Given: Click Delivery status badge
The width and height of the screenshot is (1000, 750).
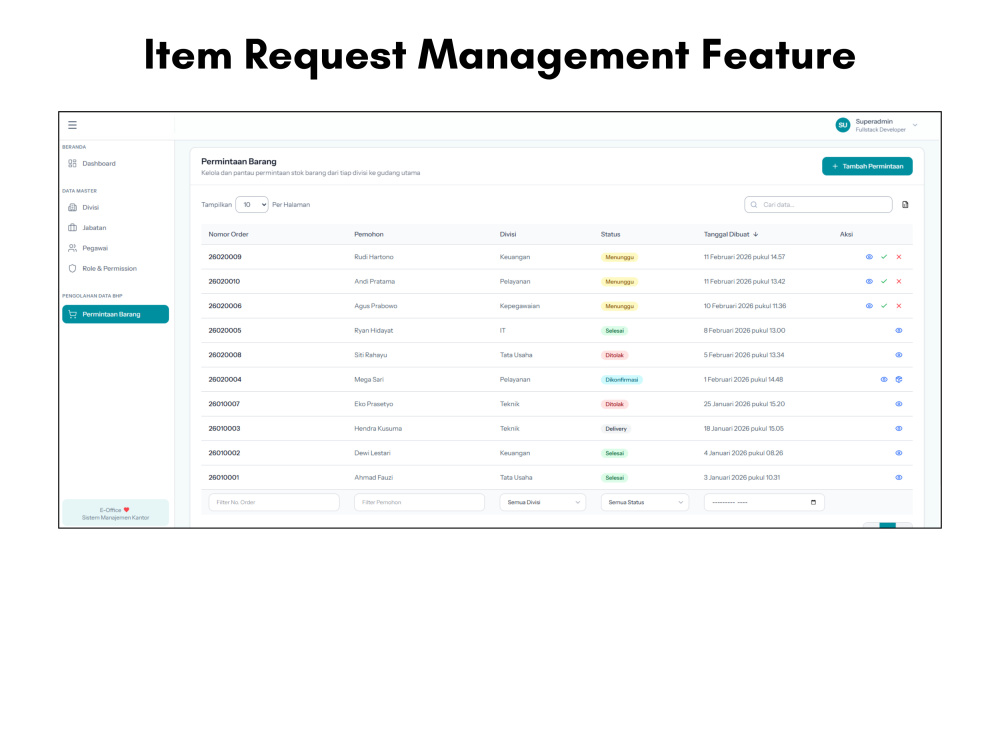Looking at the screenshot, I should (x=615, y=429).
